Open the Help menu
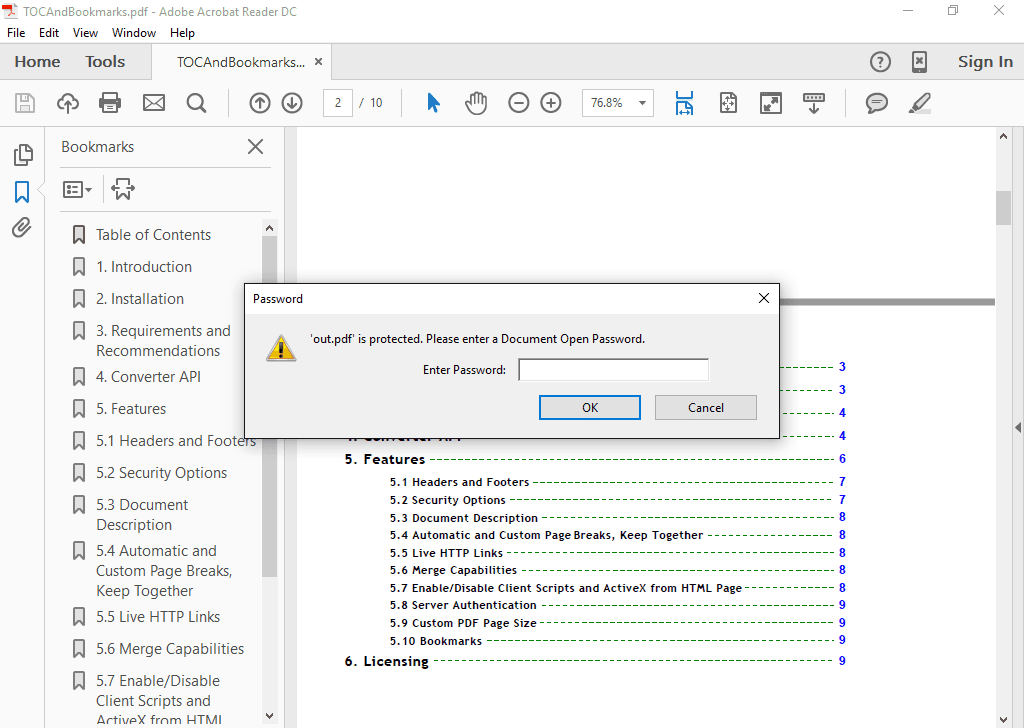This screenshot has height=728, width=1024. (182, 33)
